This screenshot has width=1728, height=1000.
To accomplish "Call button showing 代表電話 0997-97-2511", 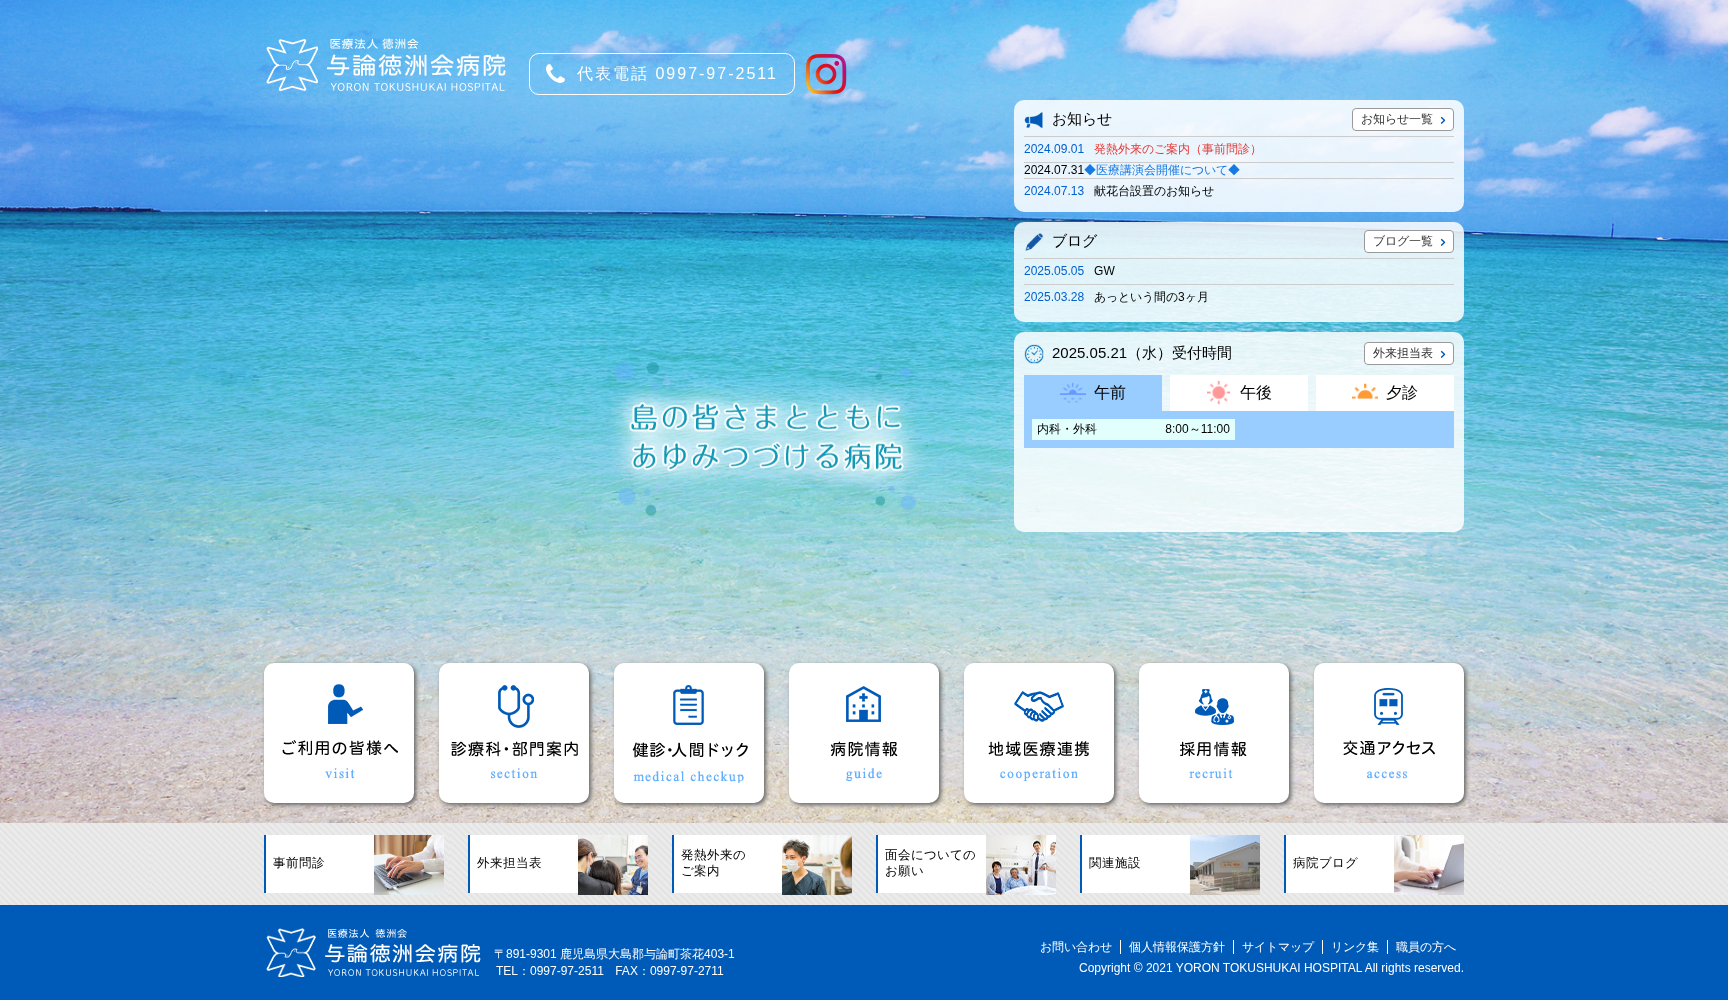I will point(662,74).
